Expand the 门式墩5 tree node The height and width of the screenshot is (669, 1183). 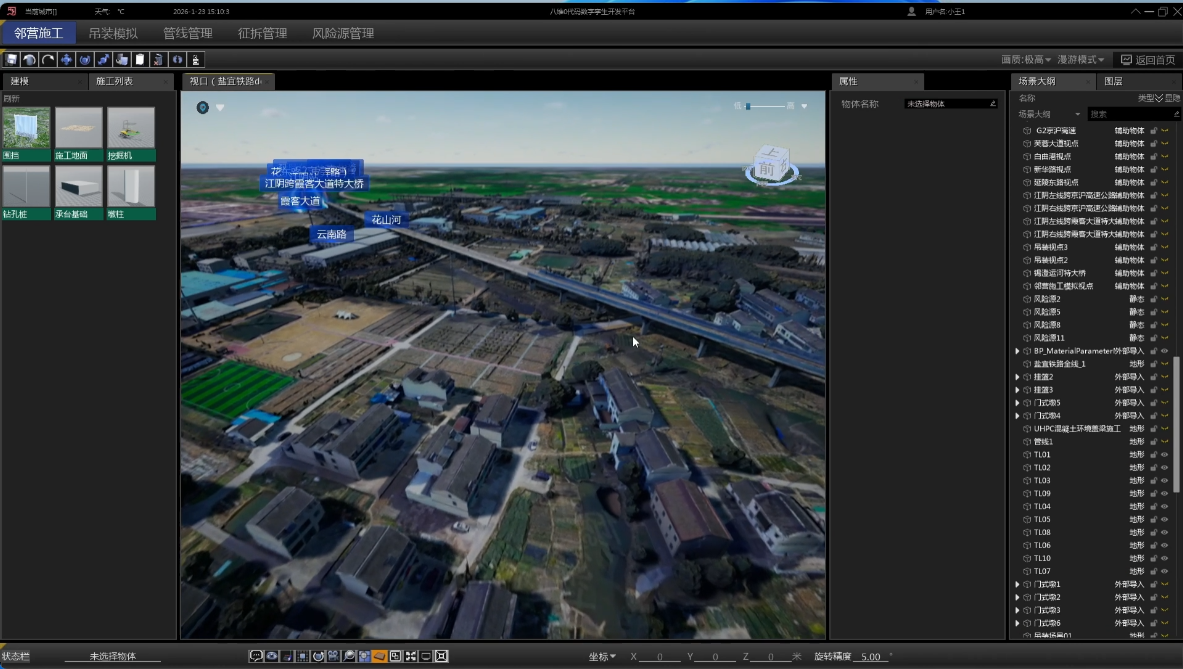coord(1017,403)
